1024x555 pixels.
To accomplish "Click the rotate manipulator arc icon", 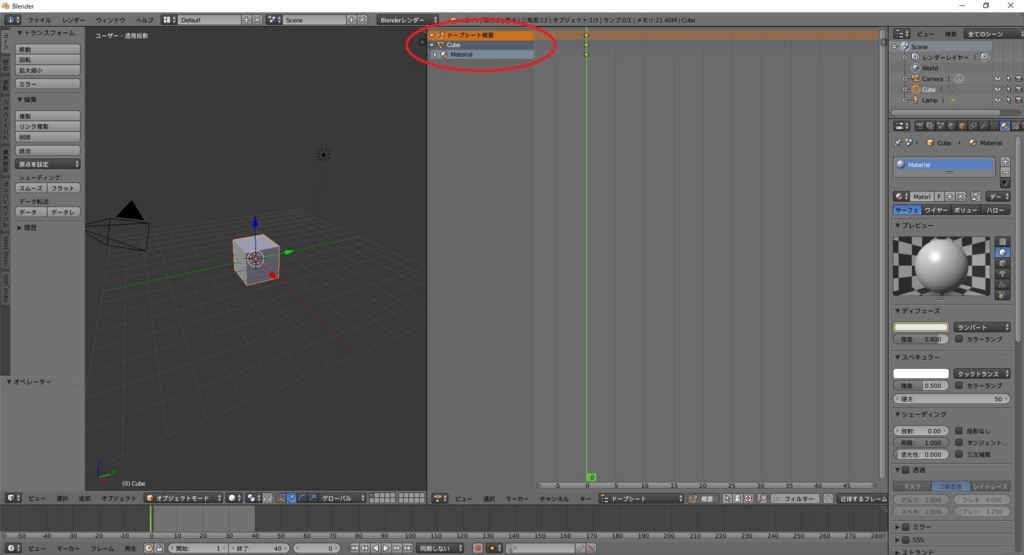I will [x=302, y=498].
